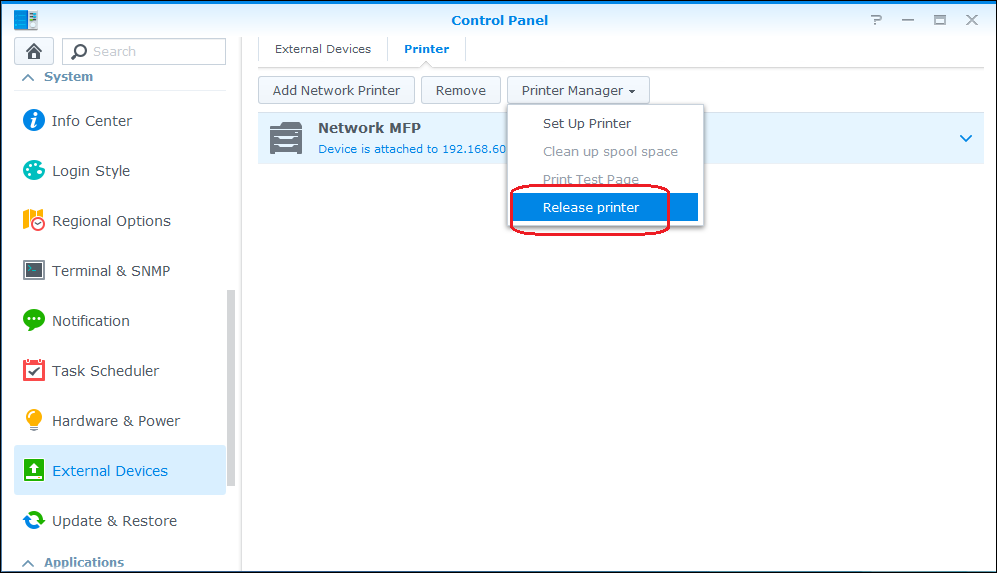The height and width of the screenshot is (573, 997).
Task: Open Login Style settings
Action: (120, 170)
